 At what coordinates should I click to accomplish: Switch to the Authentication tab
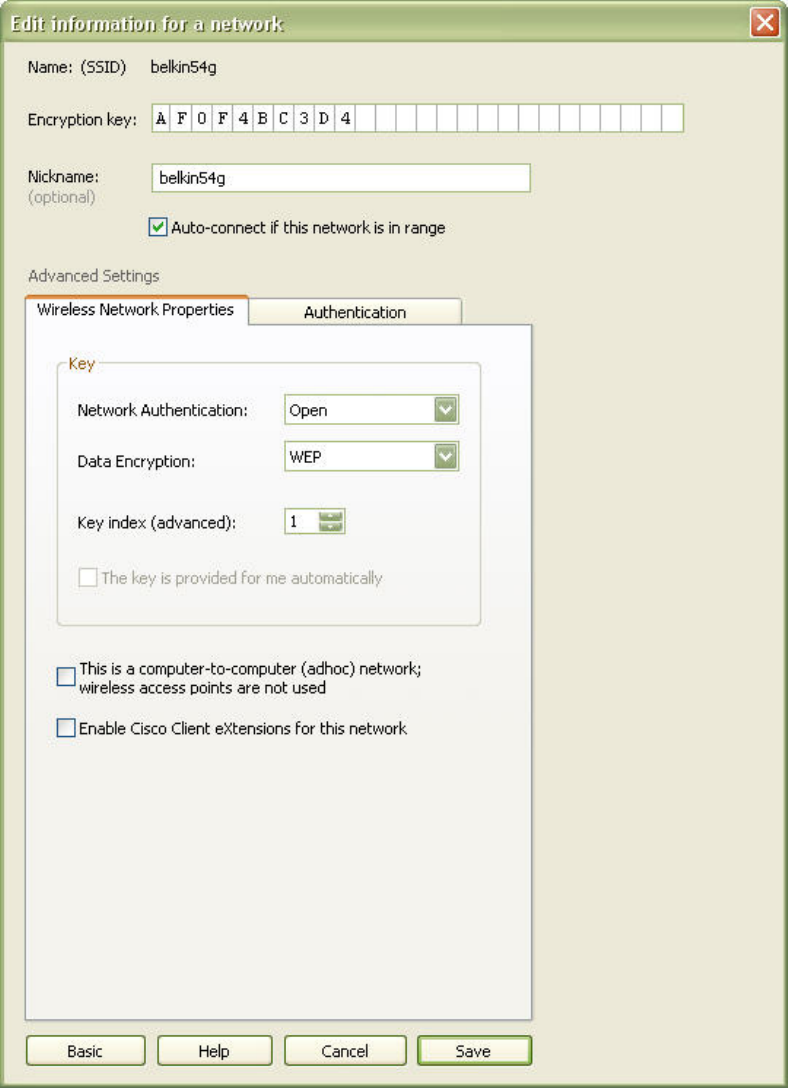354,312
